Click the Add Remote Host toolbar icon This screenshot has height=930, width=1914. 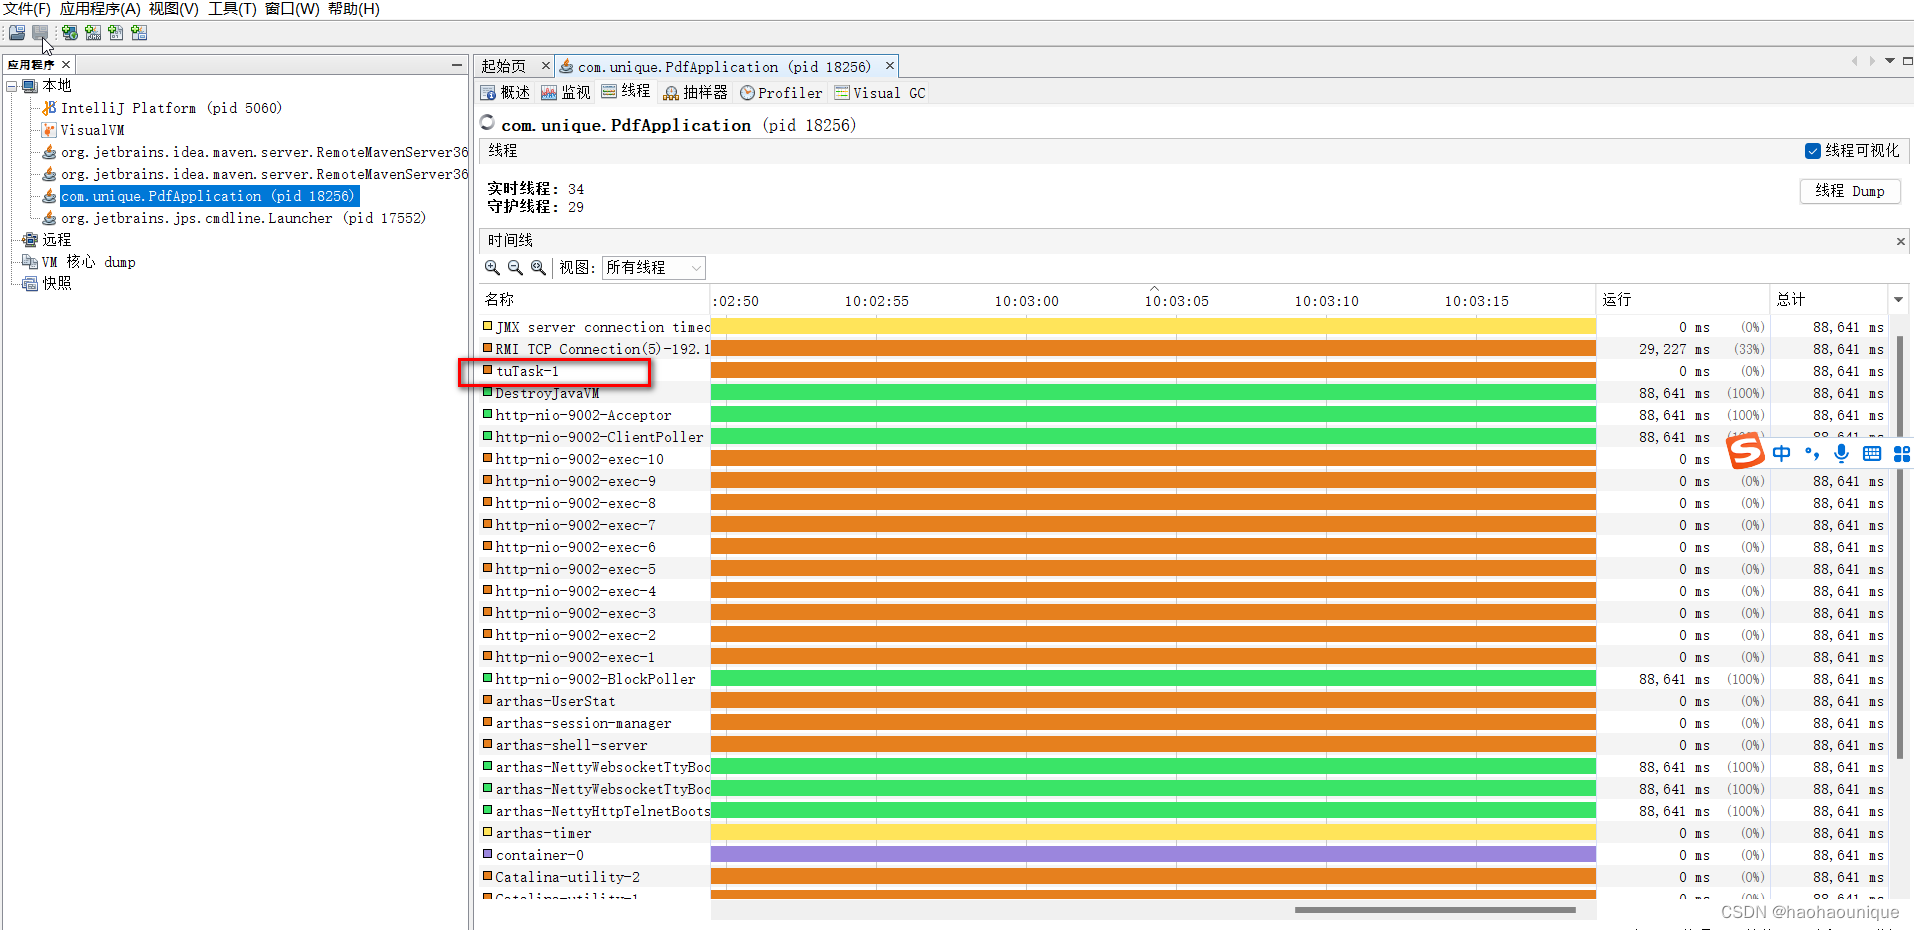point(70,33)
